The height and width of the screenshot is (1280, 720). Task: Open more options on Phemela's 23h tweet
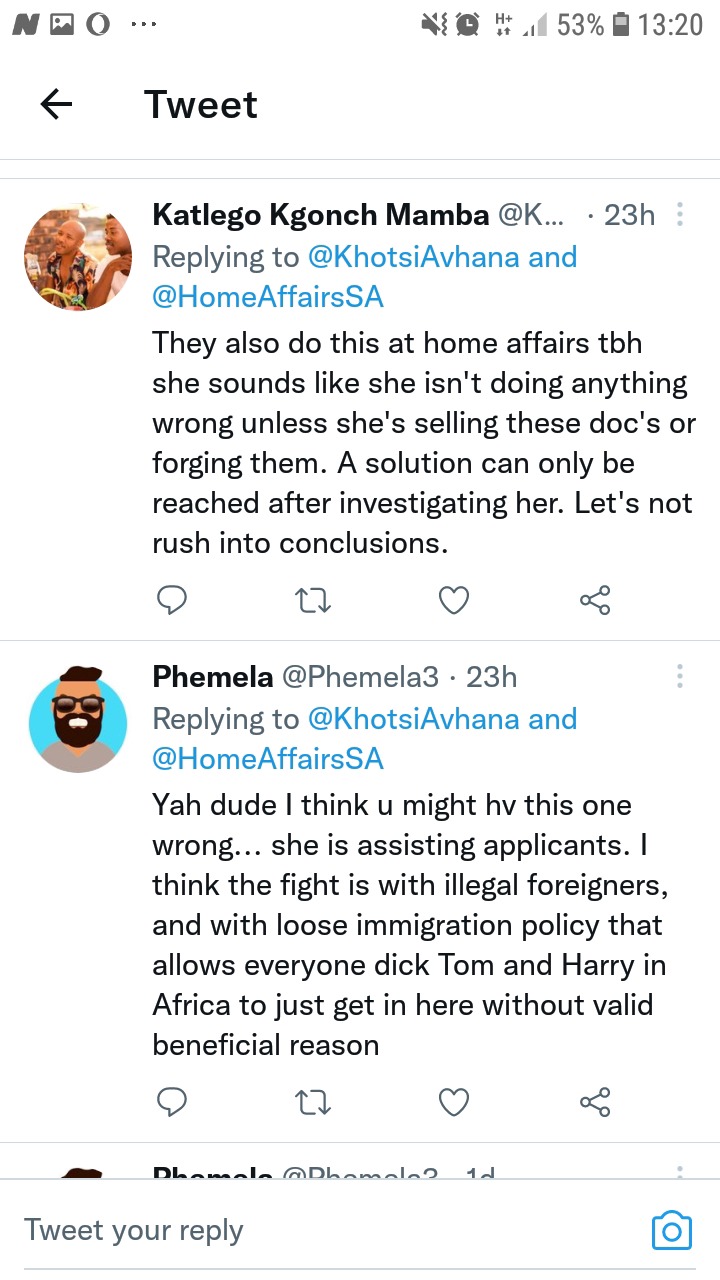(680, 676)
